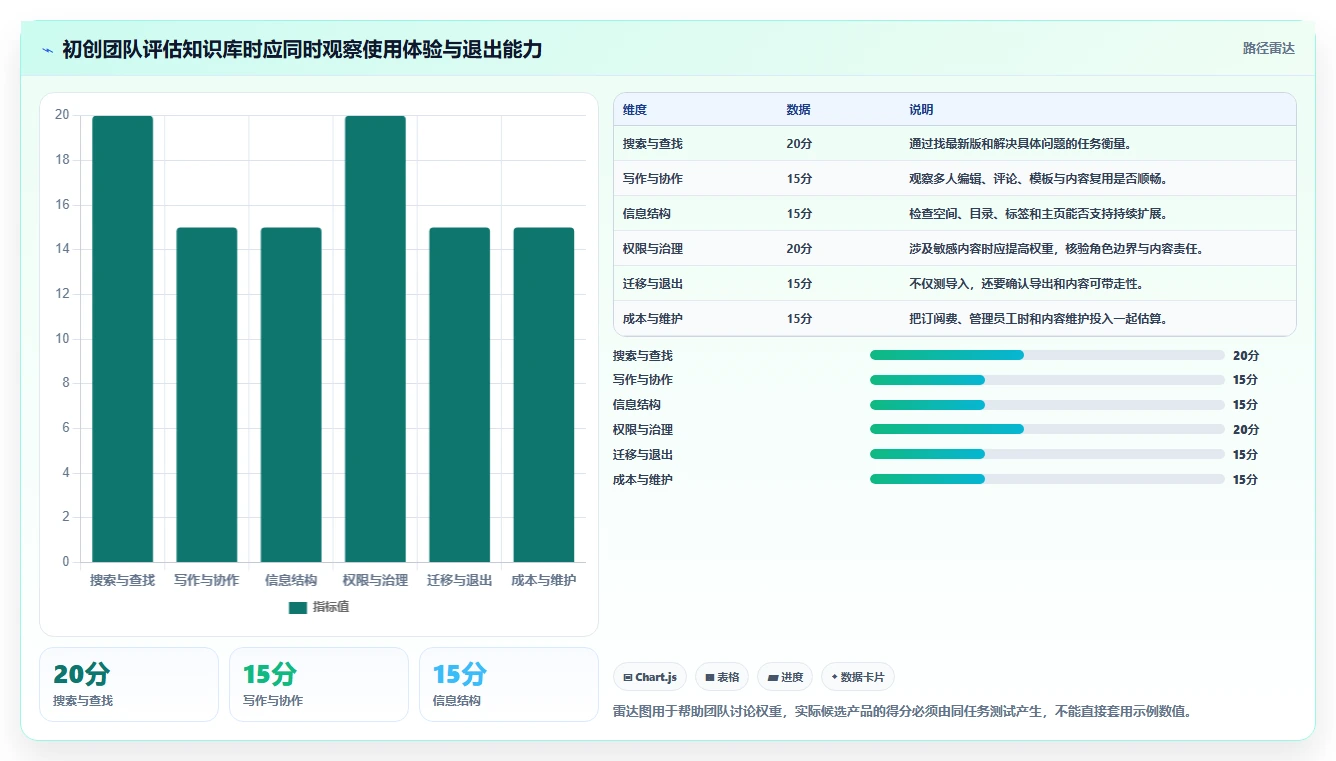Open the 15分 写作与协作 data card
Viewport: 1336px width, 761px height.
pyautogui.click(x=319, y=684)
